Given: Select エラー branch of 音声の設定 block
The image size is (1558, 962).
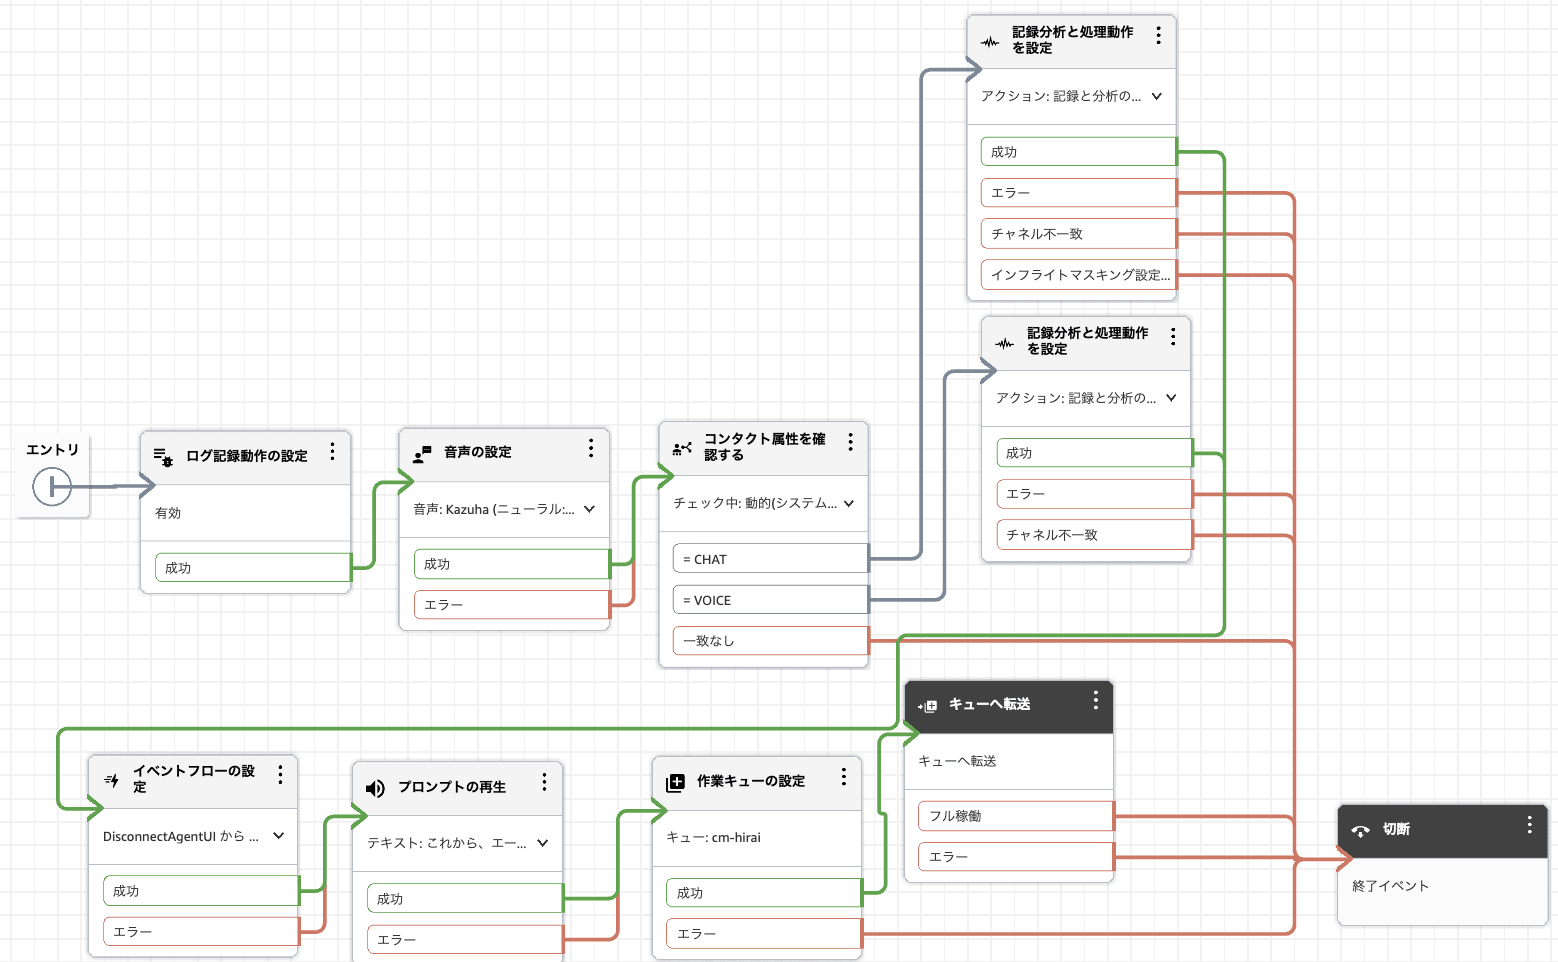Looking at the screenshot, I should (x=512, y=605).
